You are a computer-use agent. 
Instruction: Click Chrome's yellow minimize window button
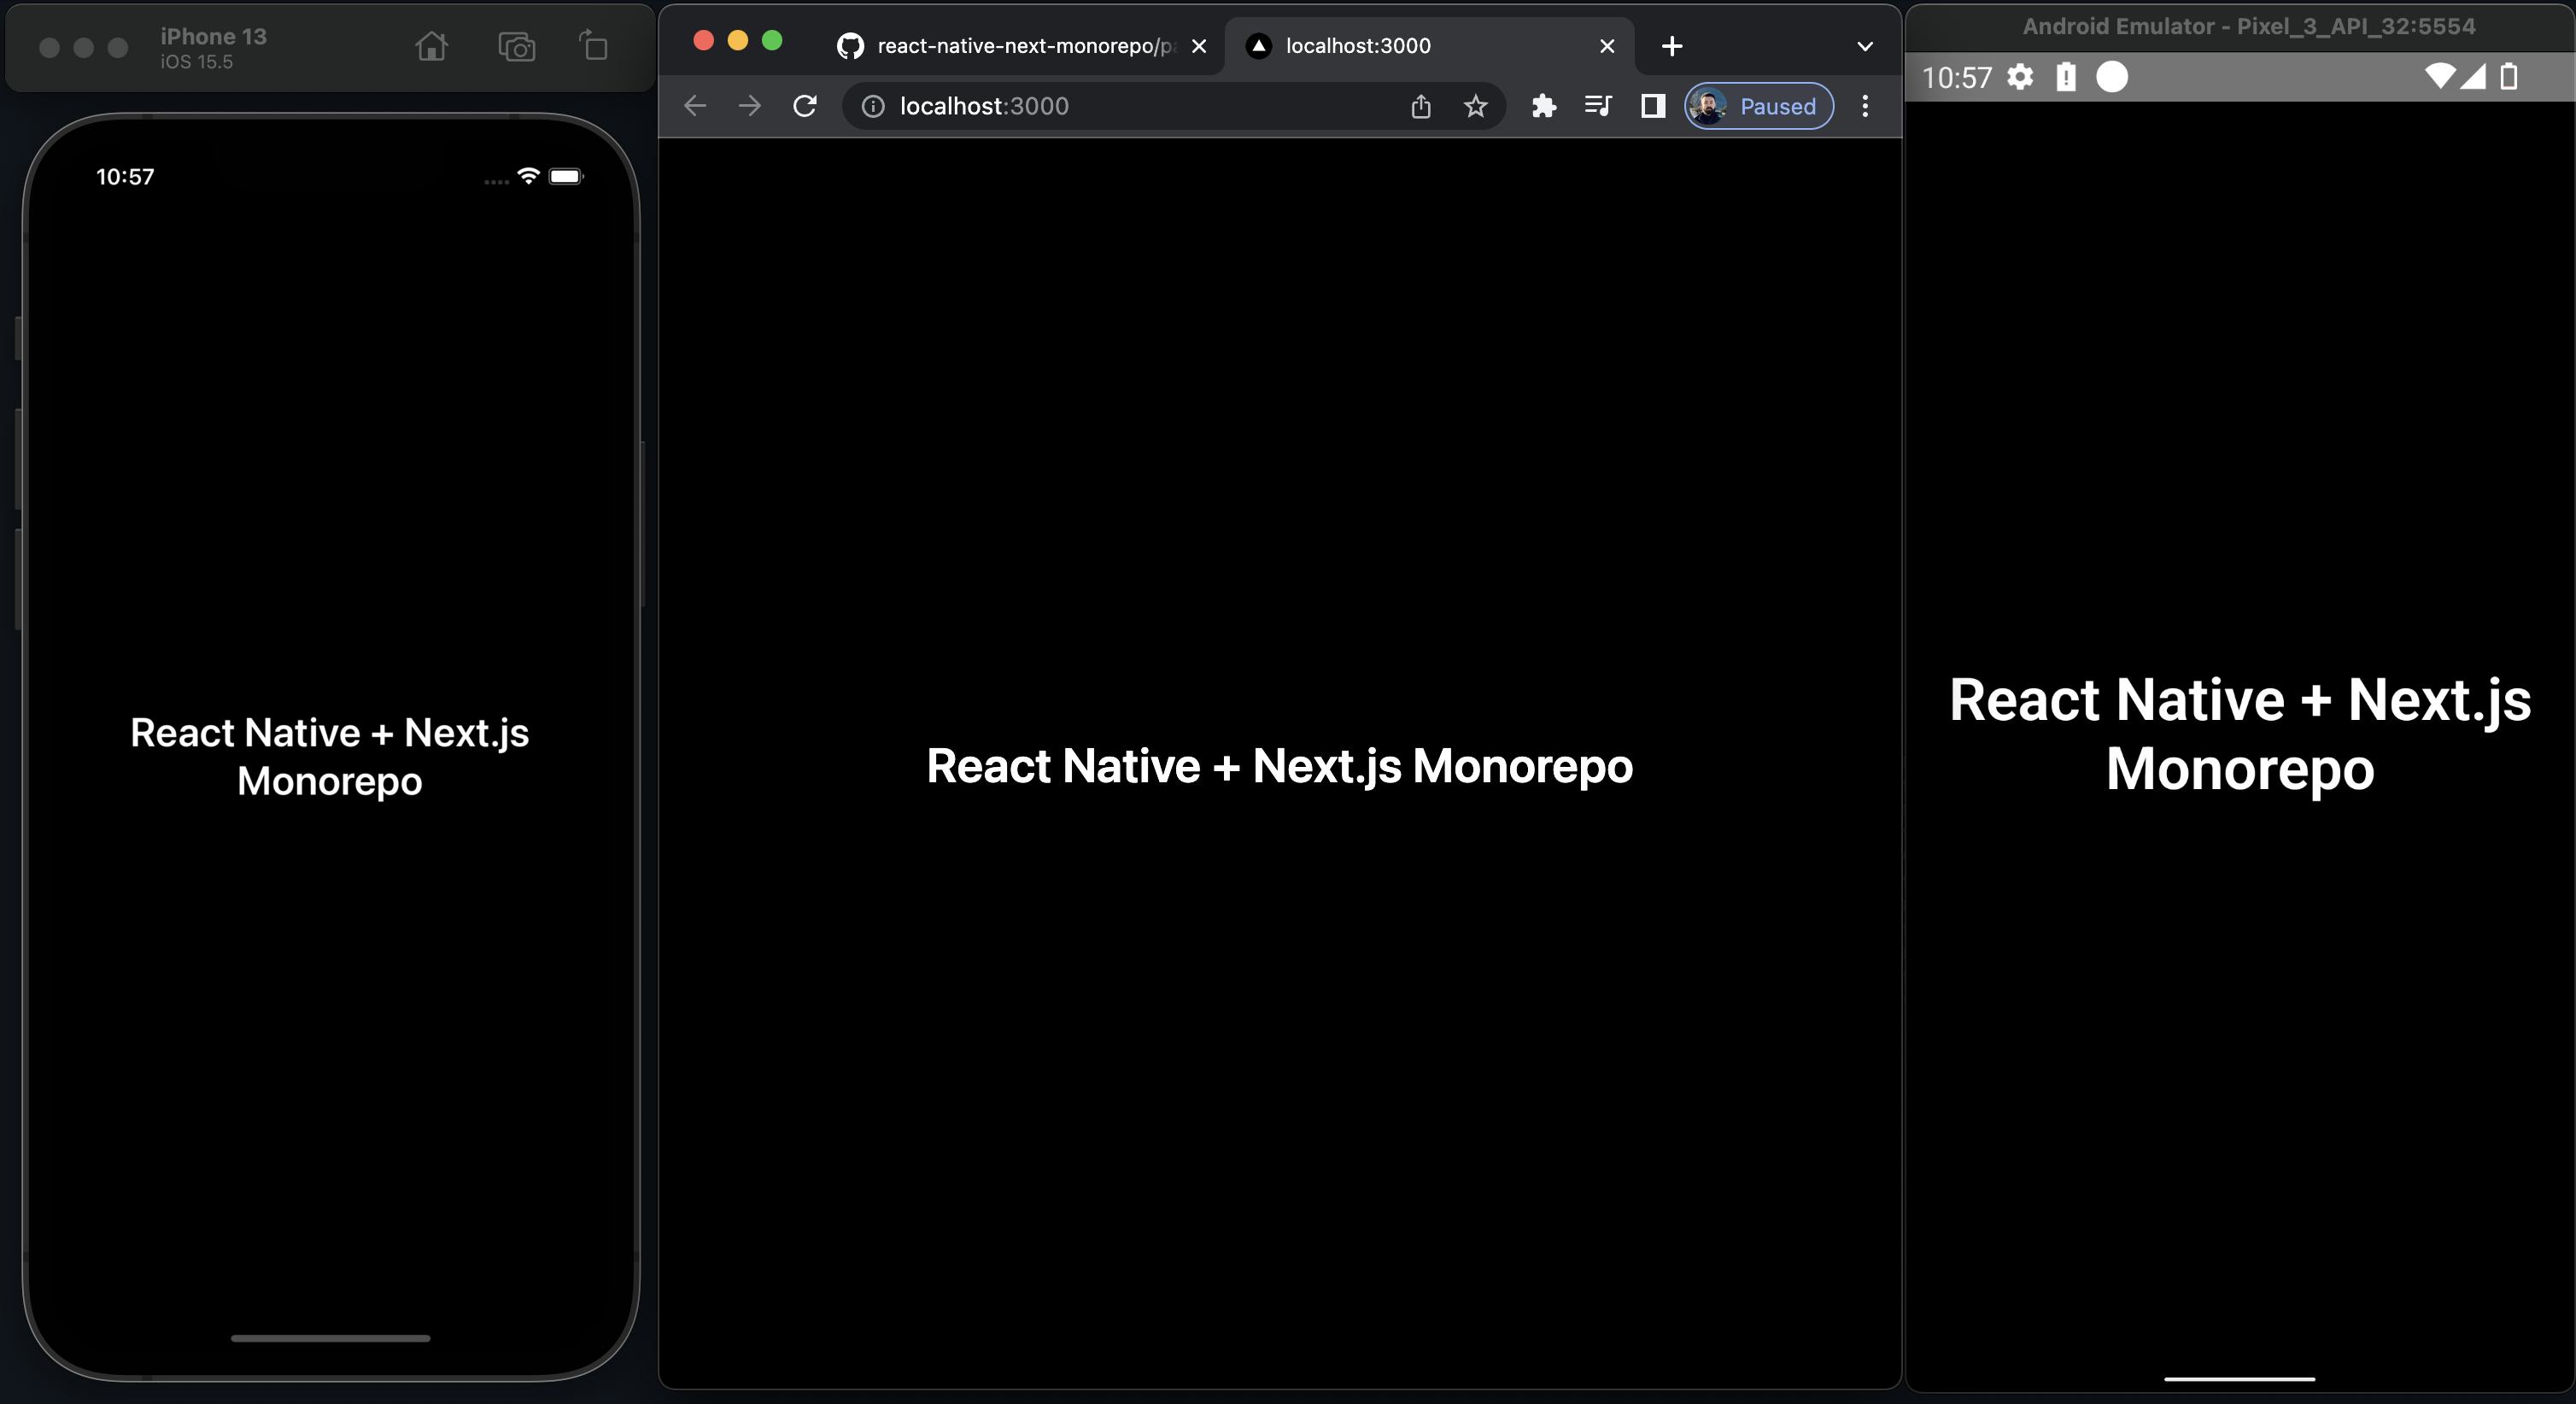[x=738, y=40]
